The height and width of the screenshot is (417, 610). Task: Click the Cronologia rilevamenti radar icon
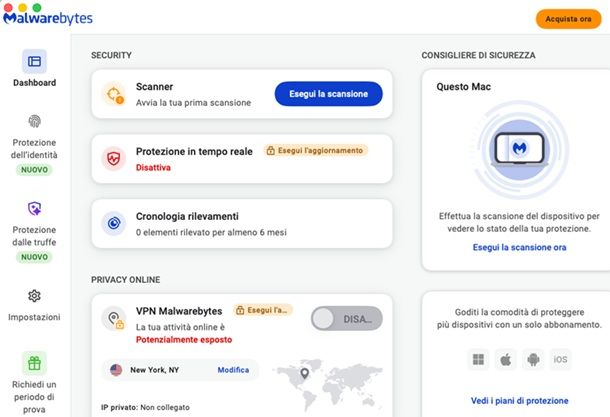point(114,223)
